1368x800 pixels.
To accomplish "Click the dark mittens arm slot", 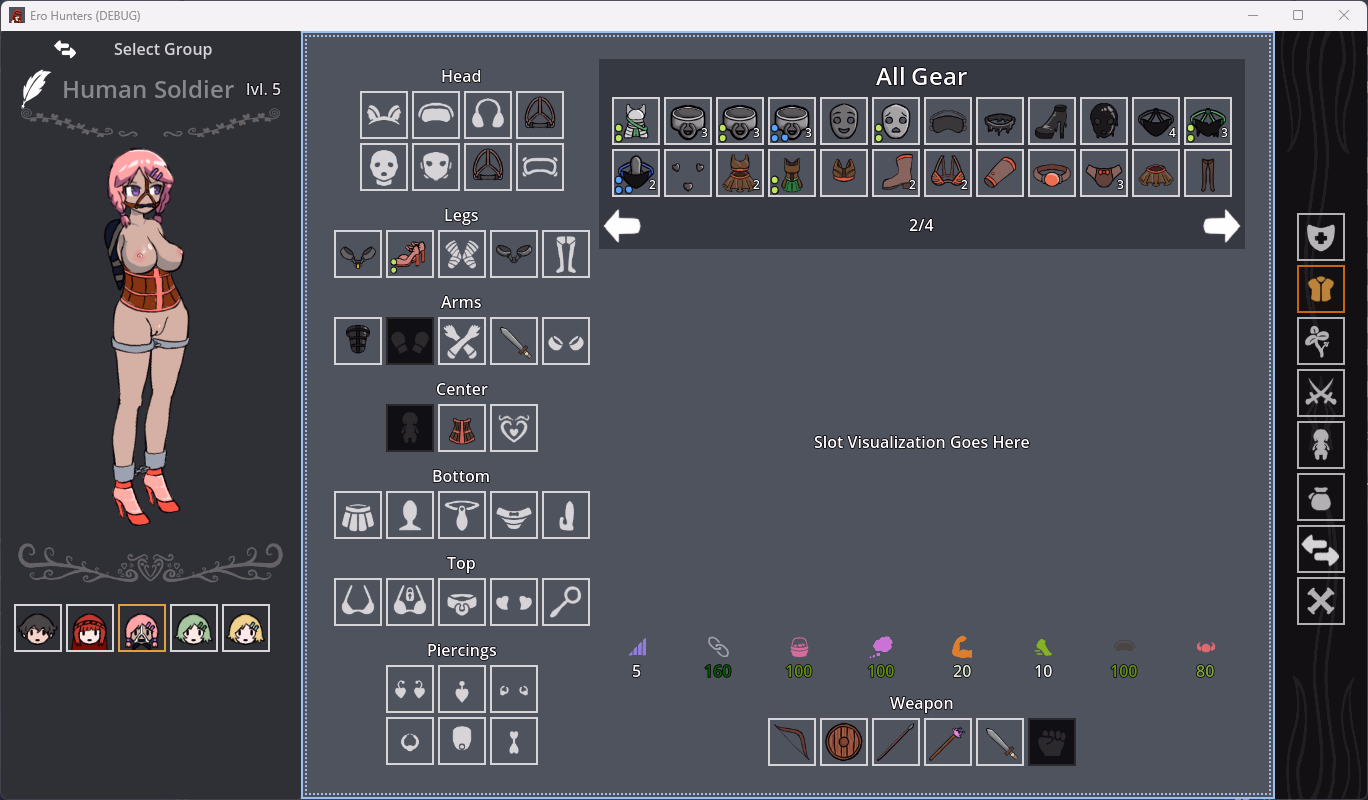I will 410,341.
